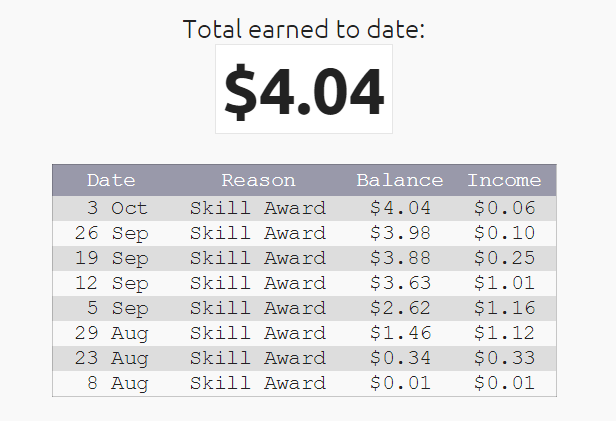Select the $0.06 income cell
Screen dimensions: 616x421
tap(504, 208)
